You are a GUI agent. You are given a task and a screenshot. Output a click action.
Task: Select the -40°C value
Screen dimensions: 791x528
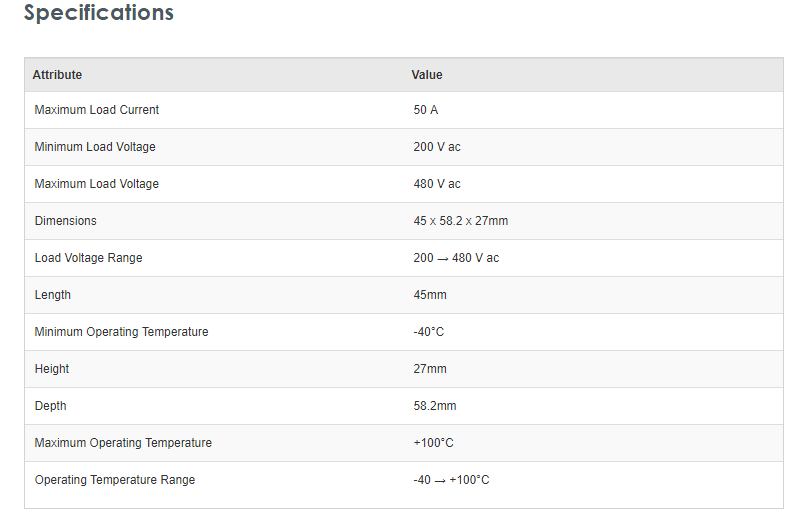pos(428,332)
